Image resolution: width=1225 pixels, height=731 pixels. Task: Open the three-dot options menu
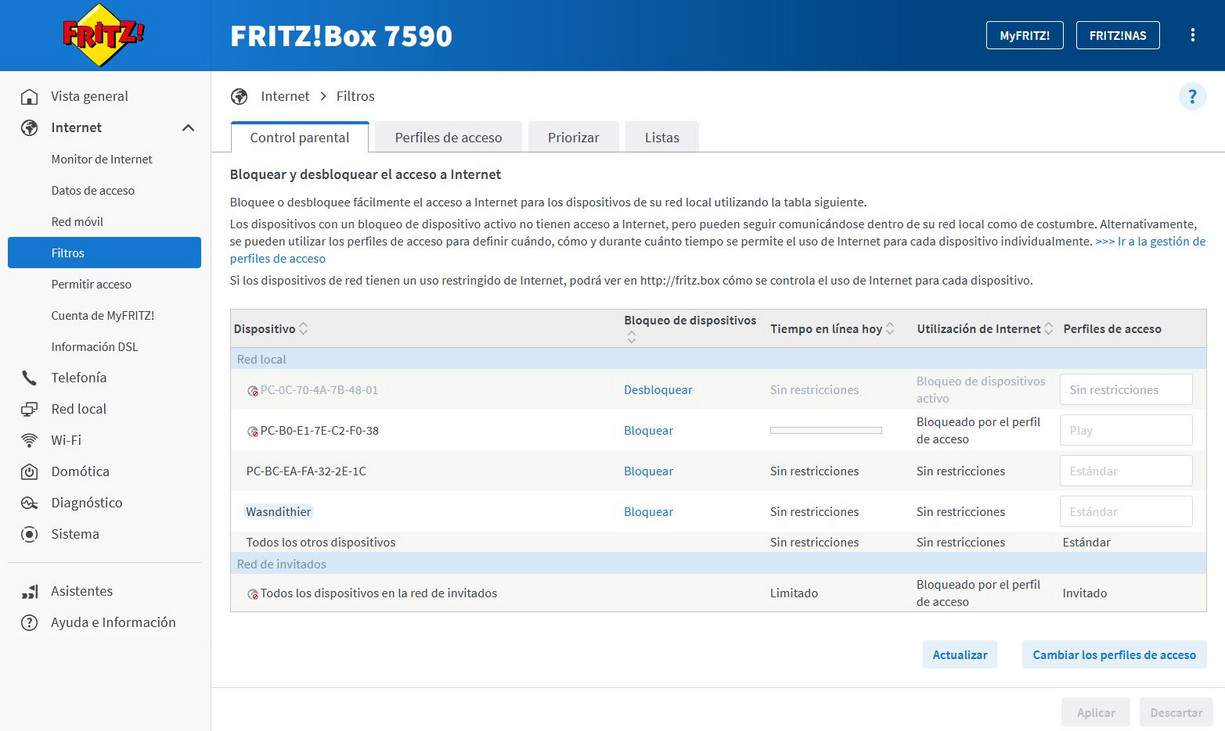[1192, 35]
